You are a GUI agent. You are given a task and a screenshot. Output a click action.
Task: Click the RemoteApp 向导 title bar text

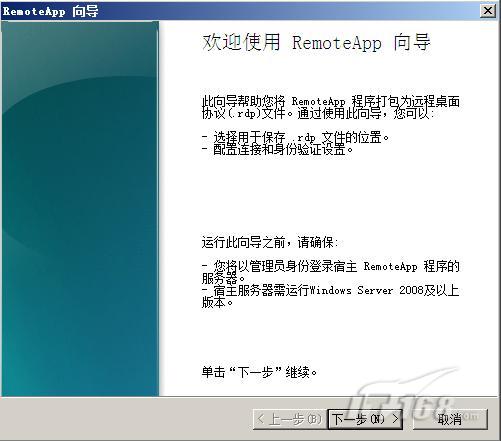tap(51, 11)
